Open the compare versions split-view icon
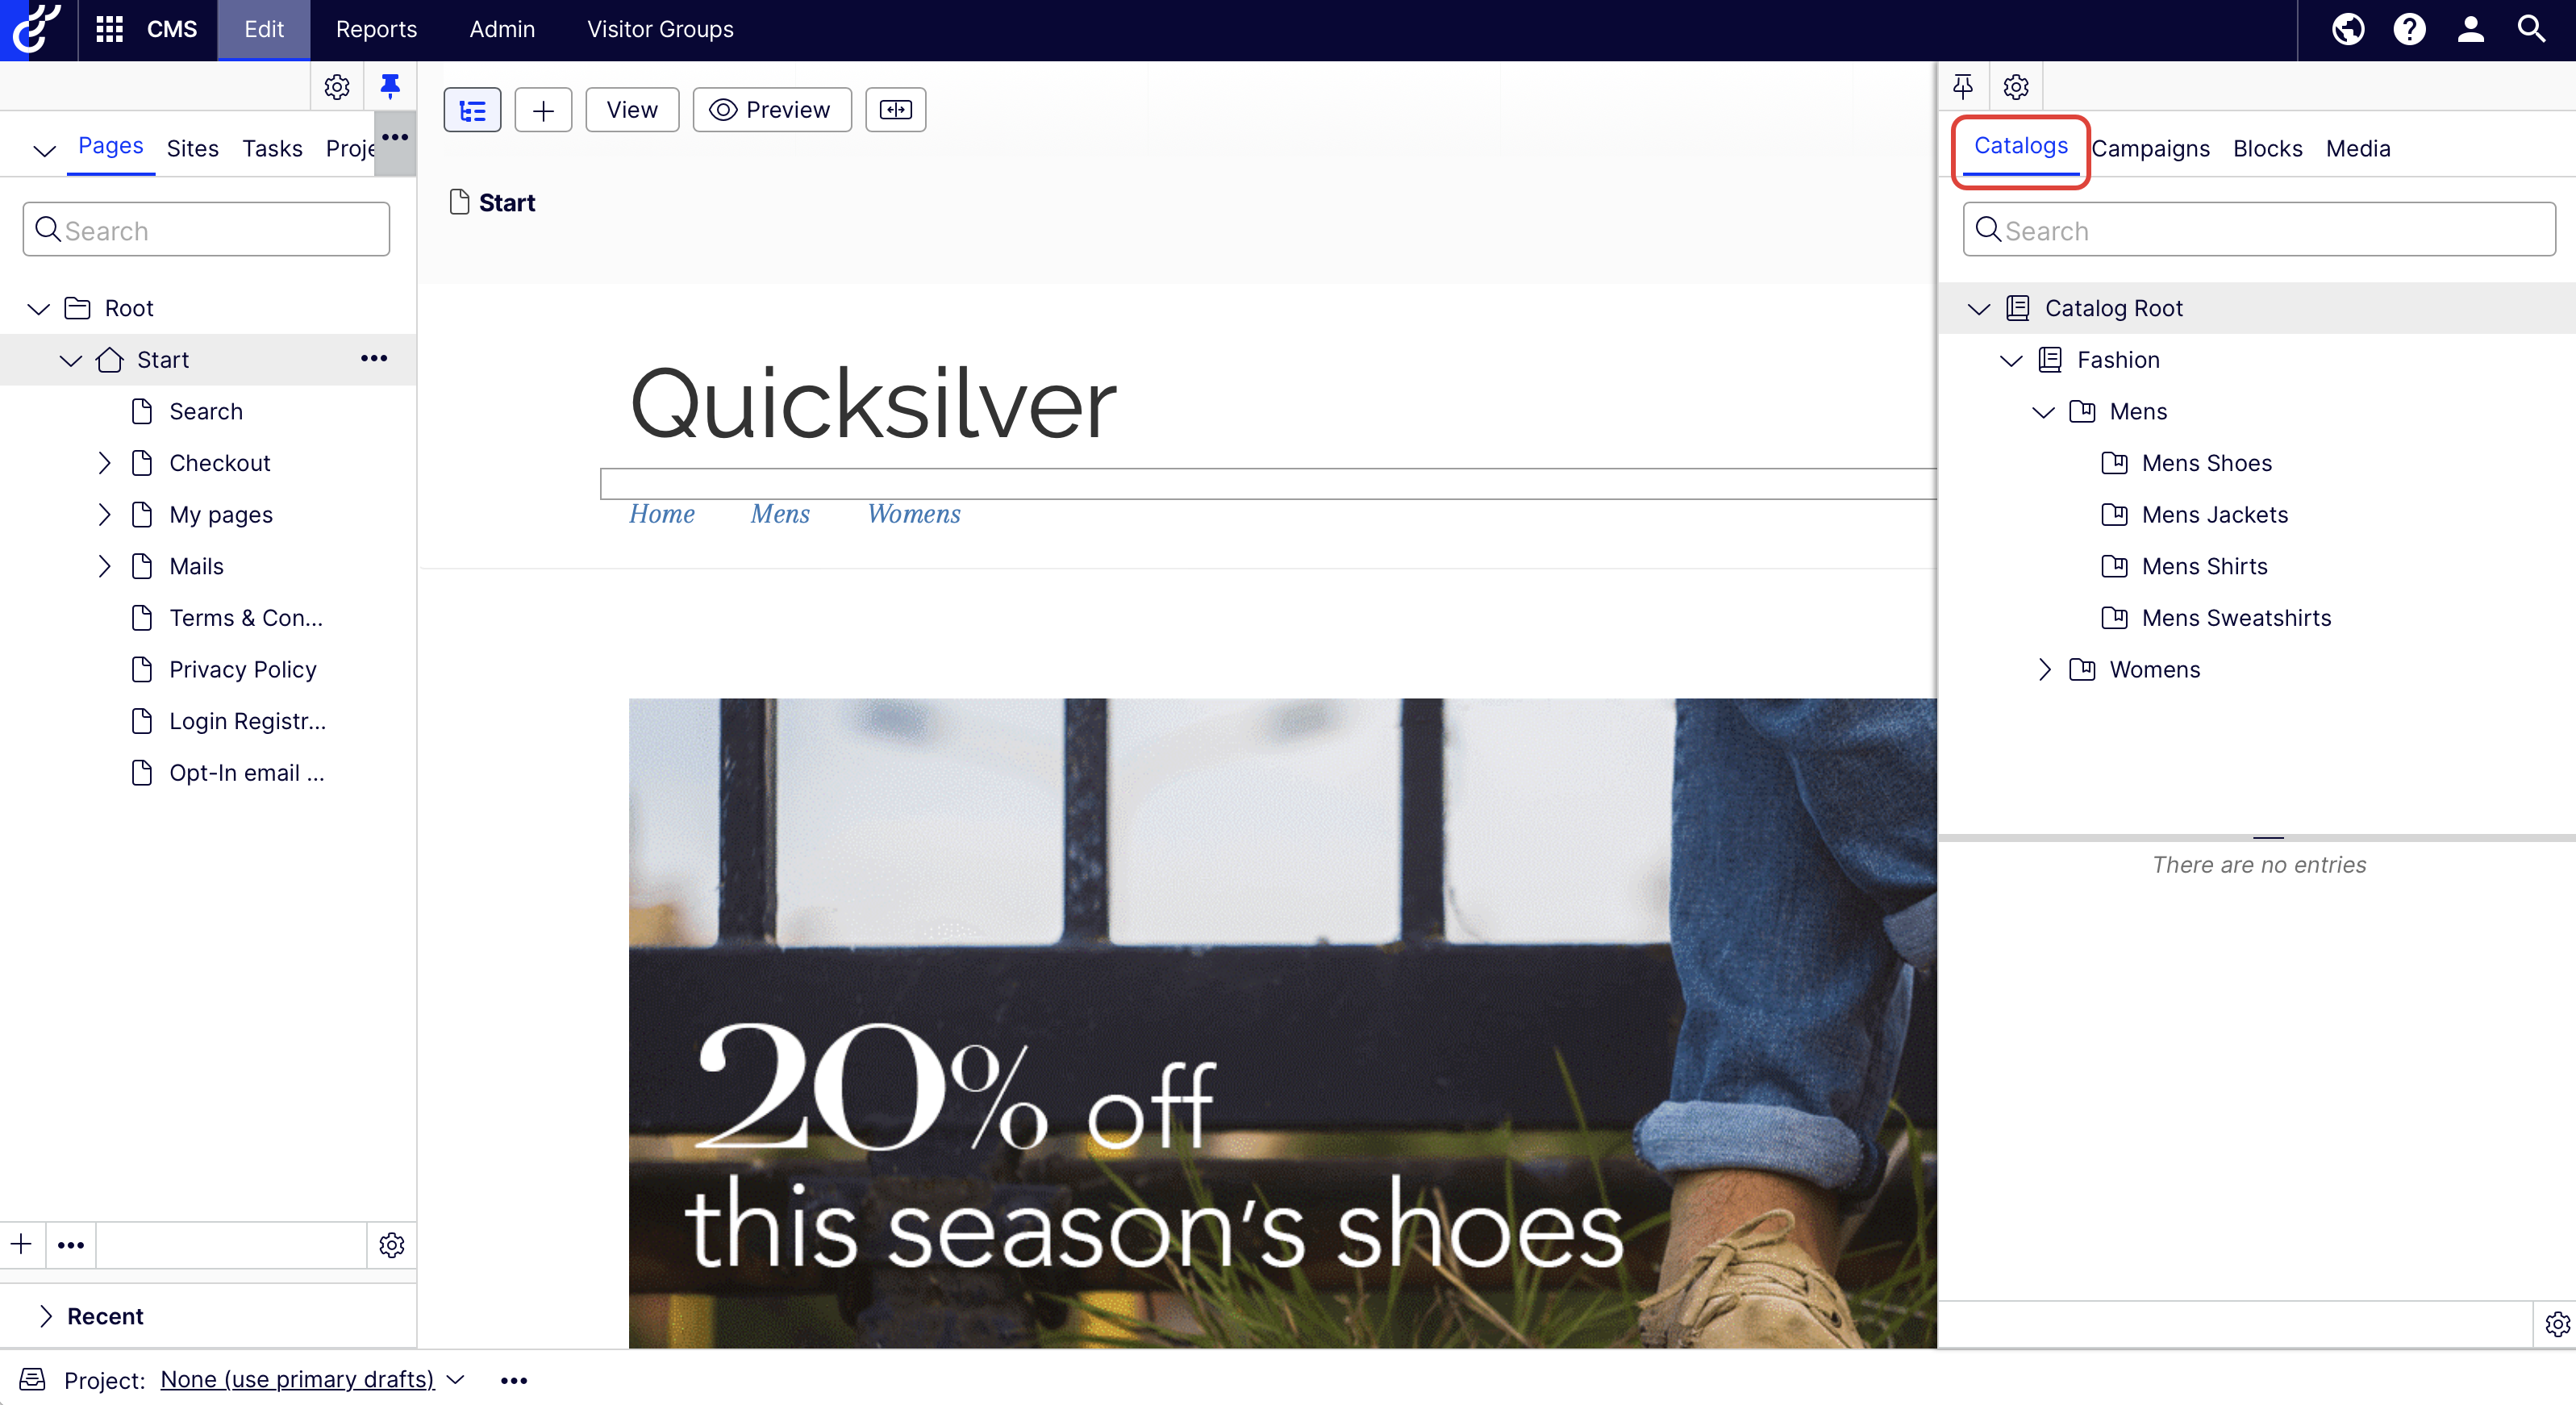 (895, 109)
